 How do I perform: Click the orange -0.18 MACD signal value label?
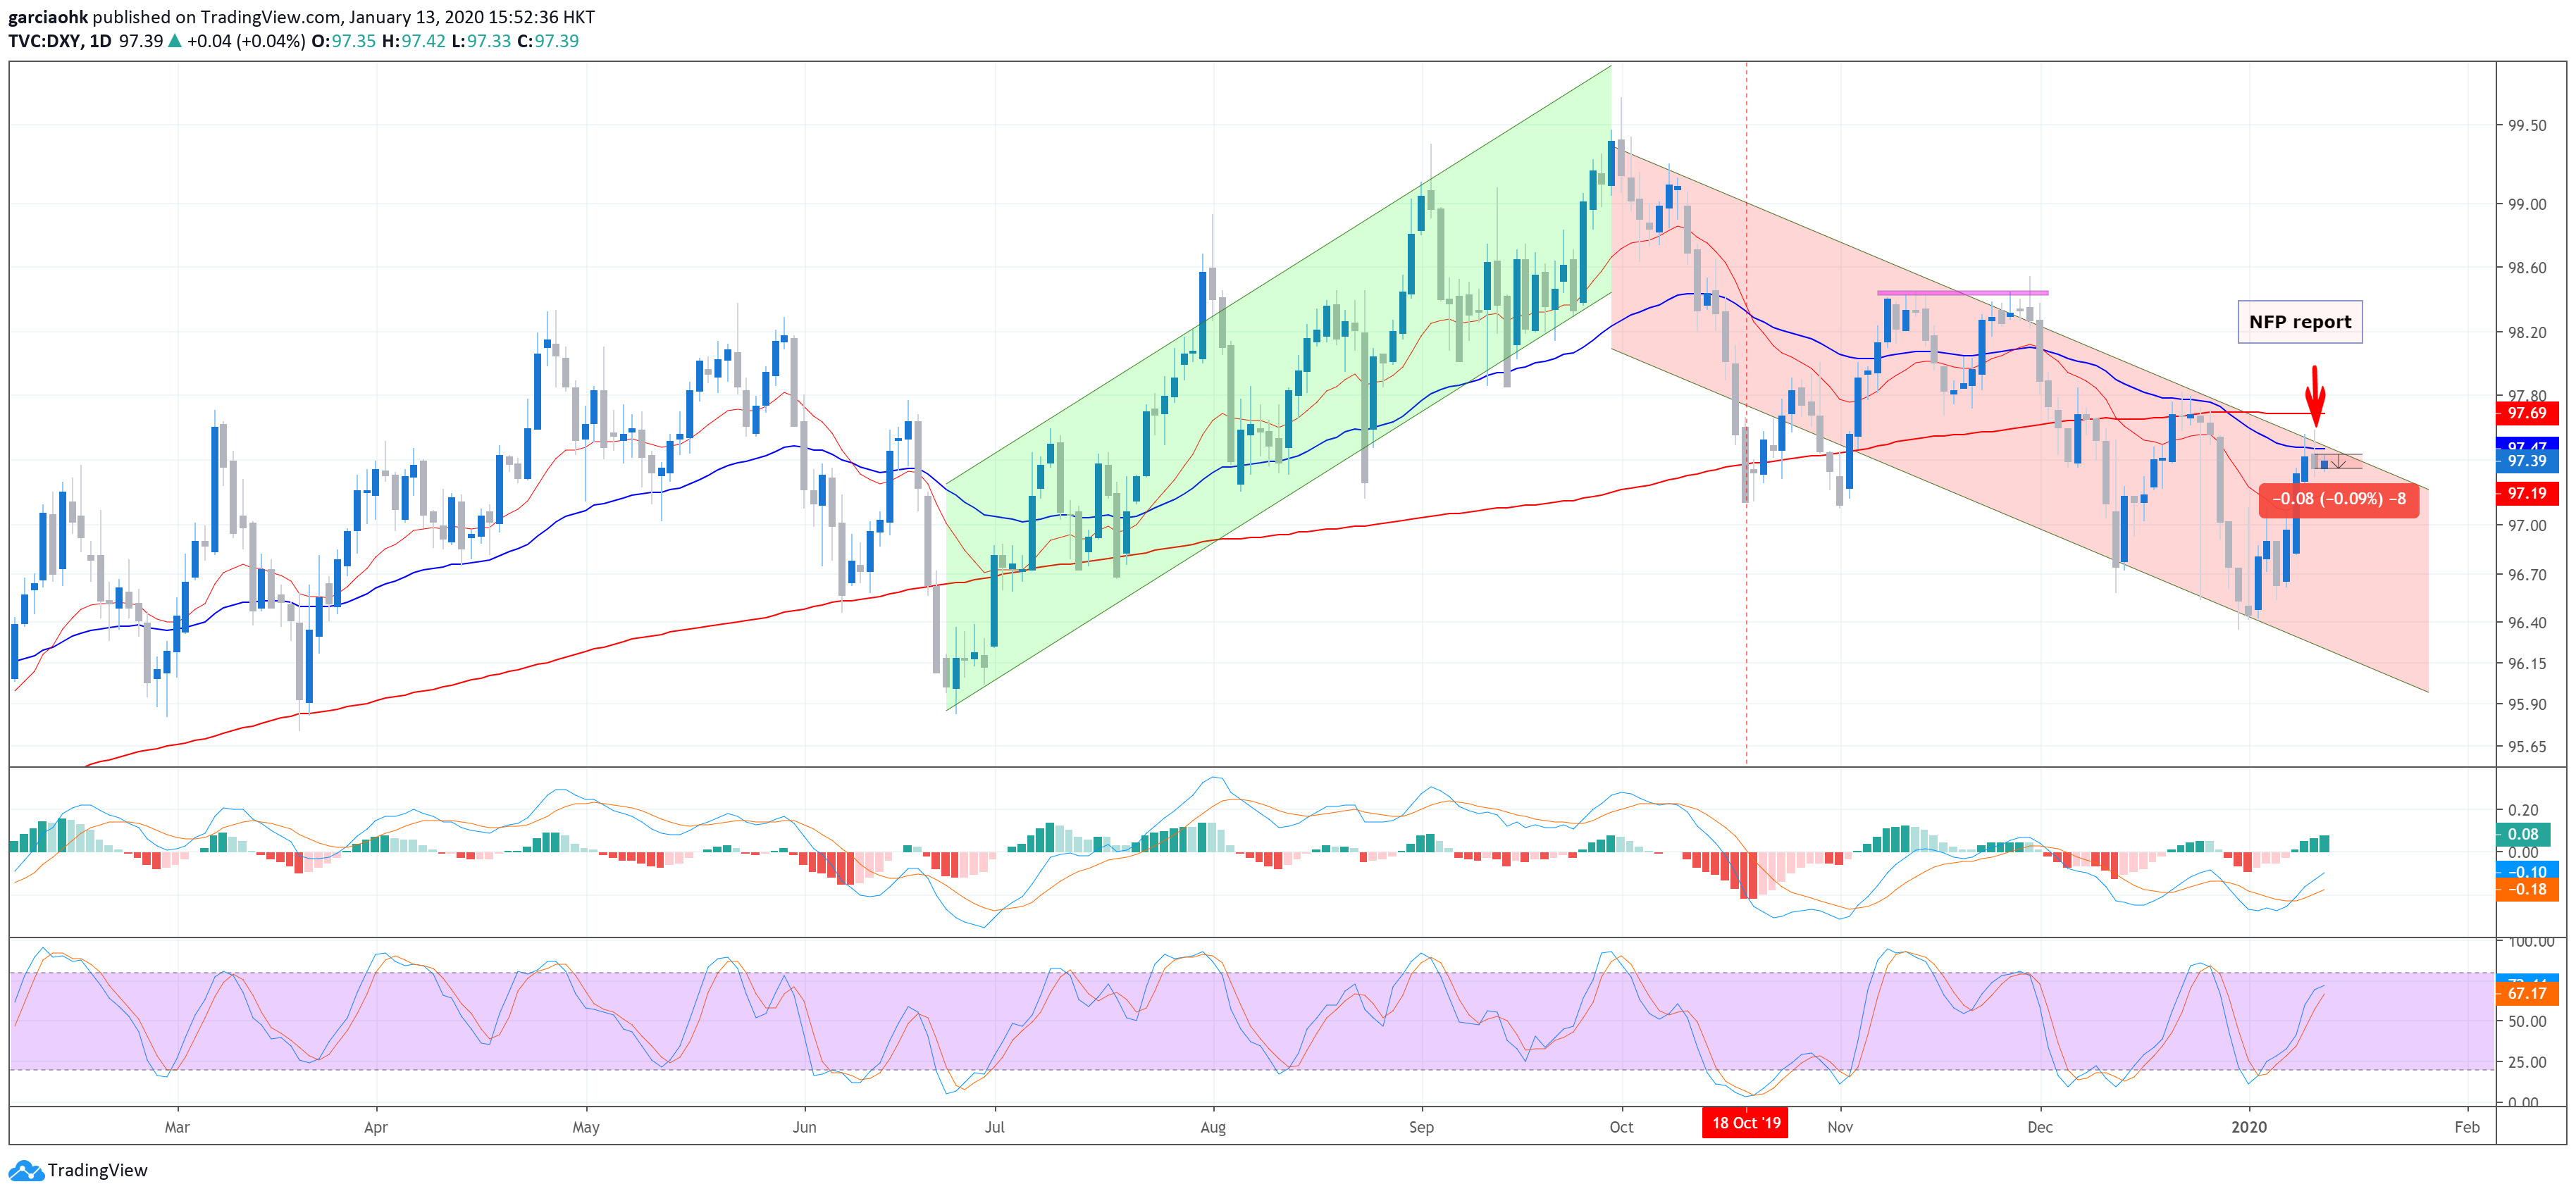(2527, 889)
